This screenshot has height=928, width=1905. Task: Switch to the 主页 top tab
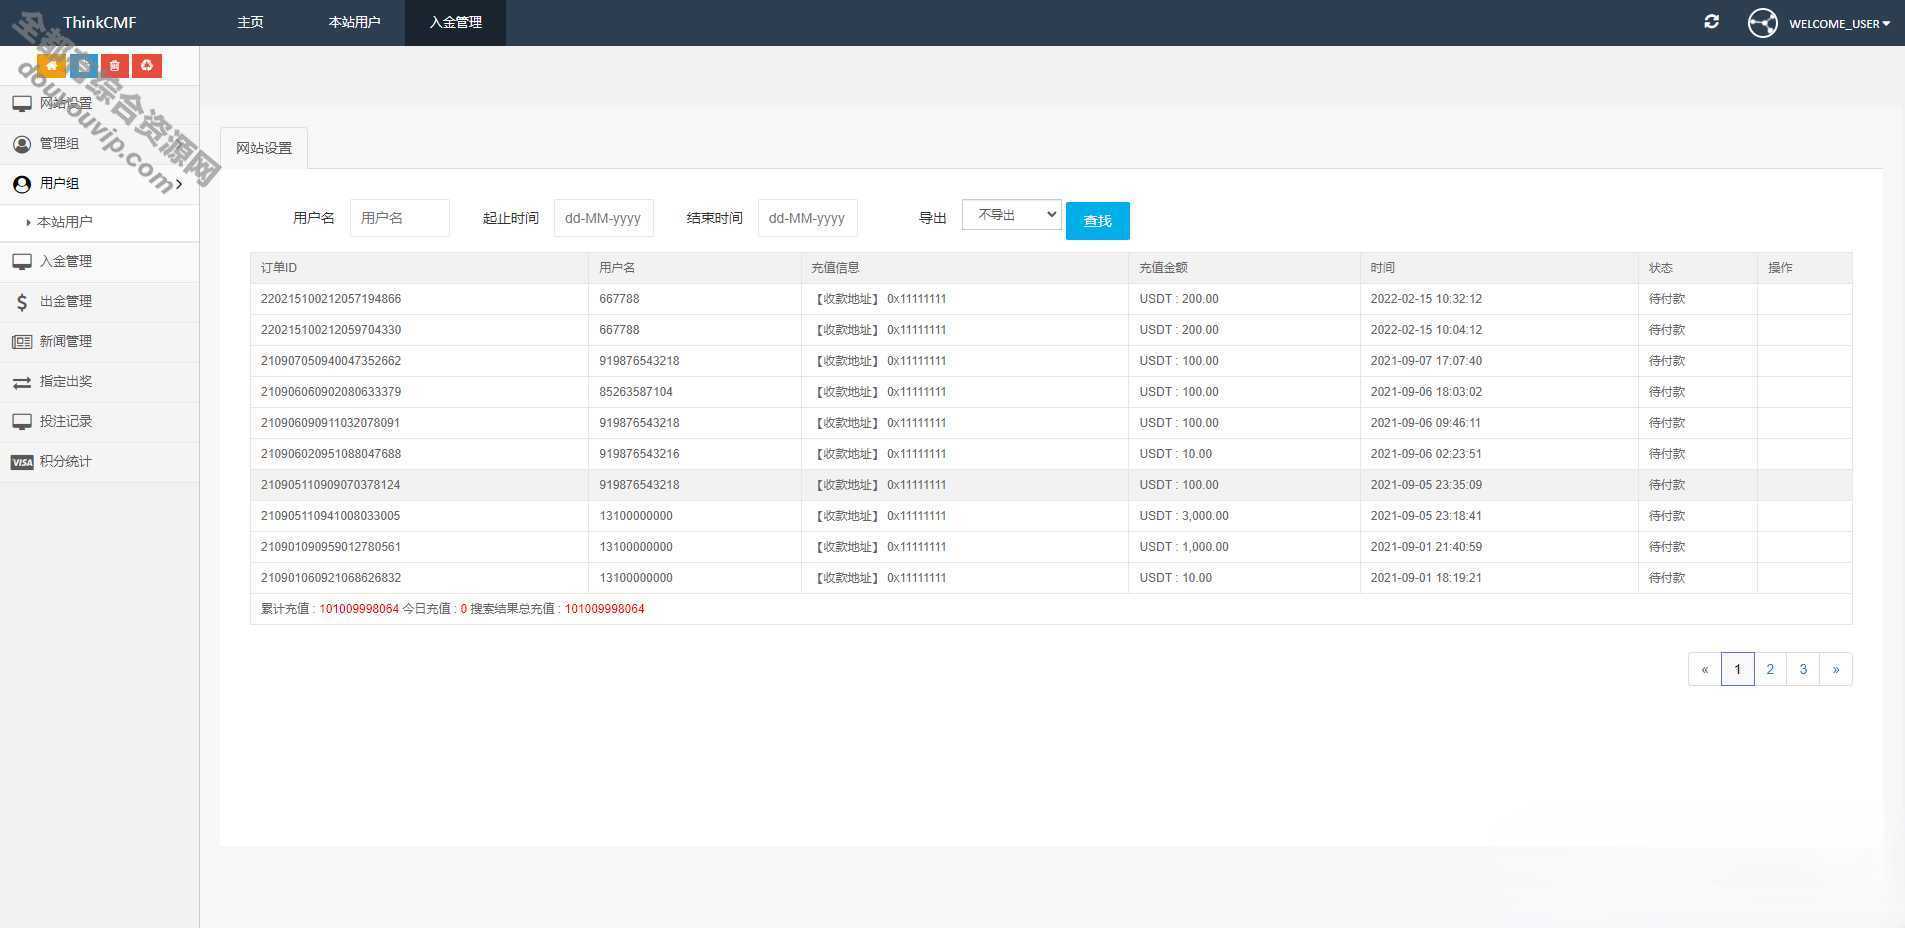250,22
